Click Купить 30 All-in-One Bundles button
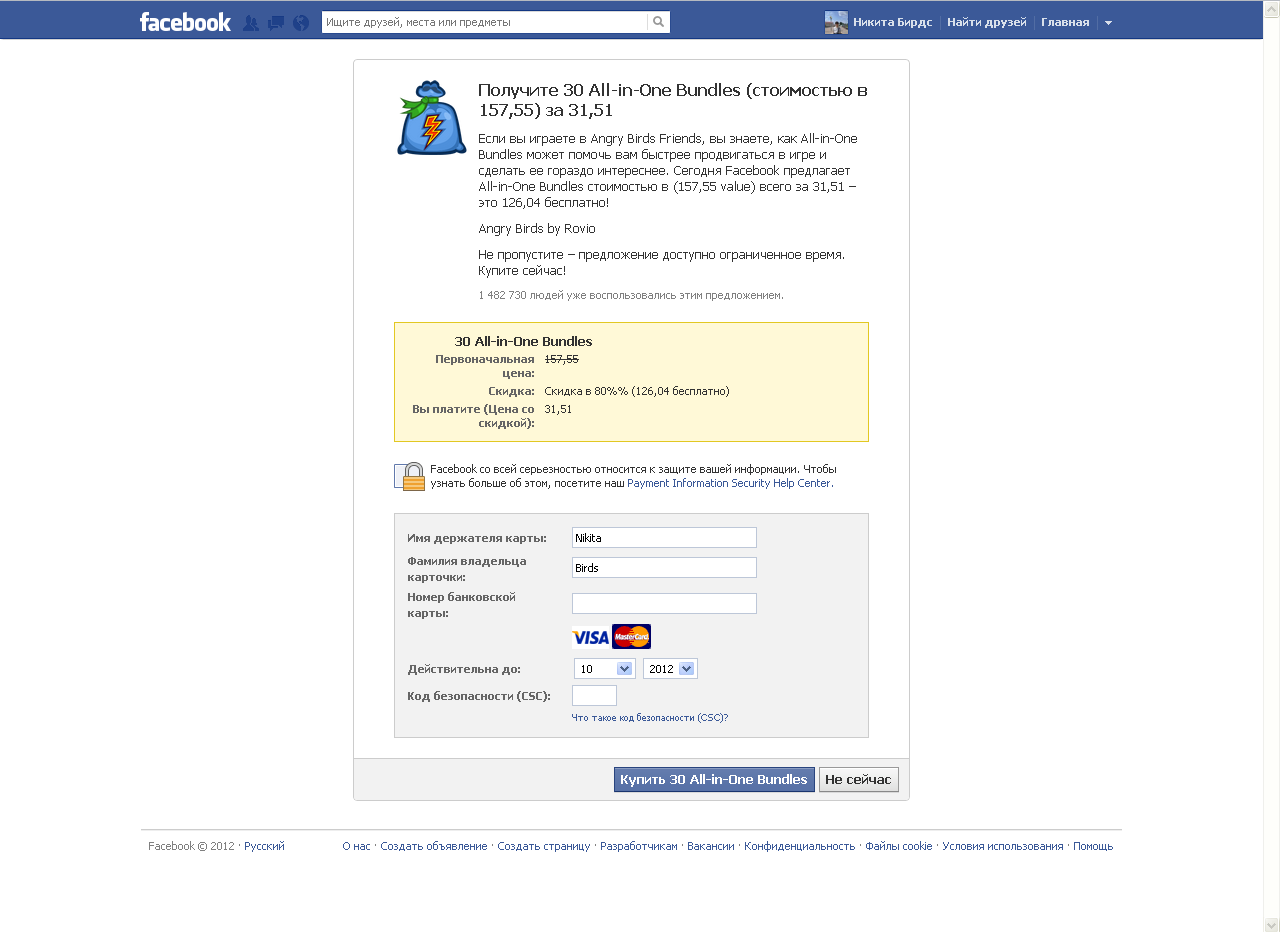Image resolution: width=1280 pixels, height=932 pixels. 714,780
